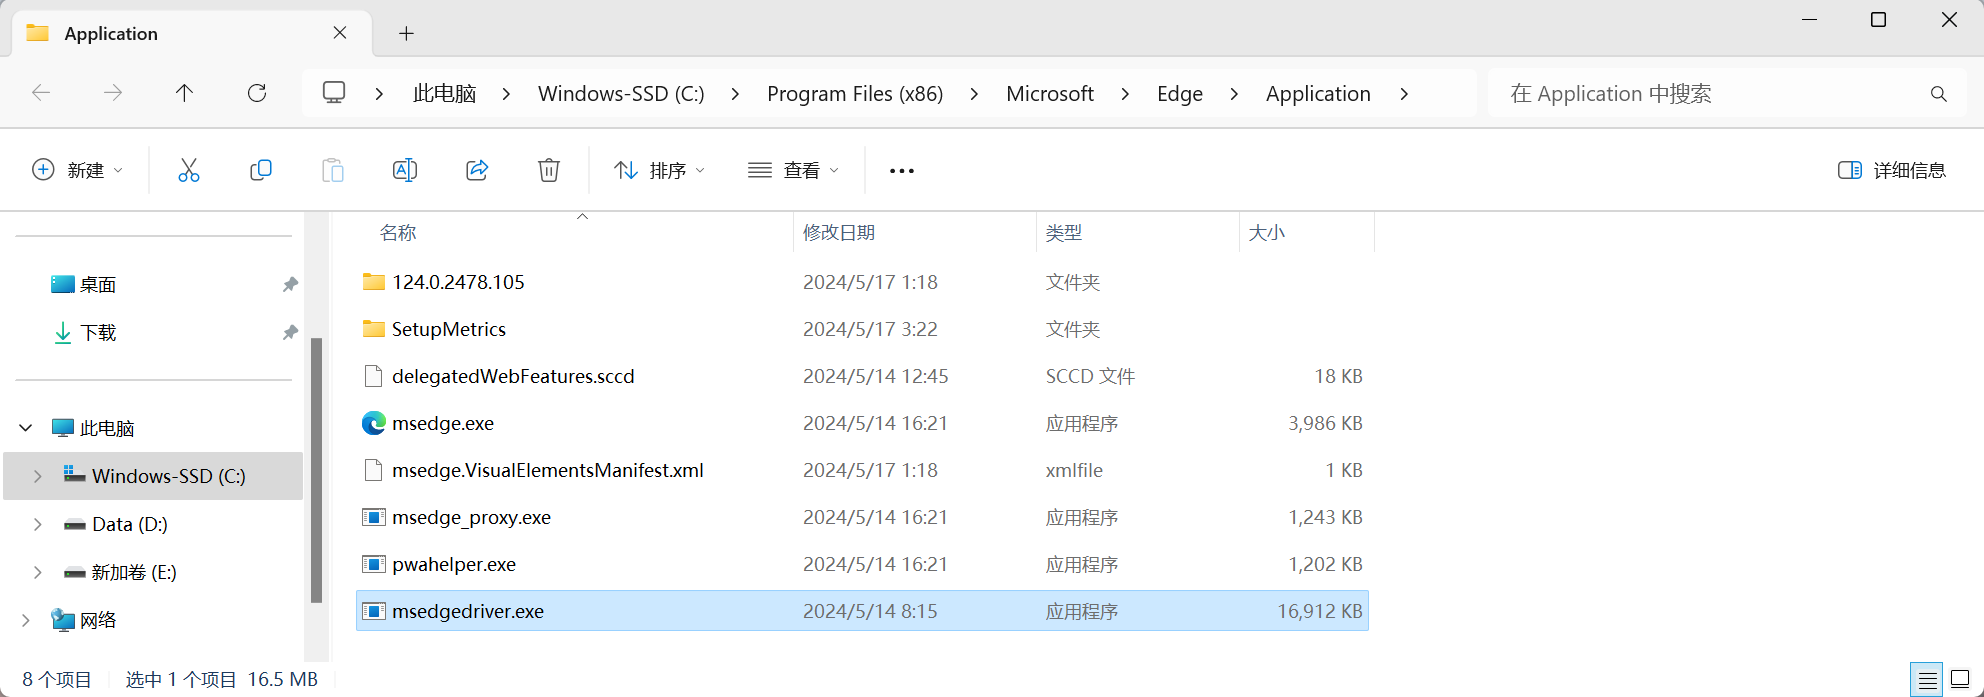Click the Share icon in toolbar
Screen dimensions: 1984x697
(x=477, y=170)
